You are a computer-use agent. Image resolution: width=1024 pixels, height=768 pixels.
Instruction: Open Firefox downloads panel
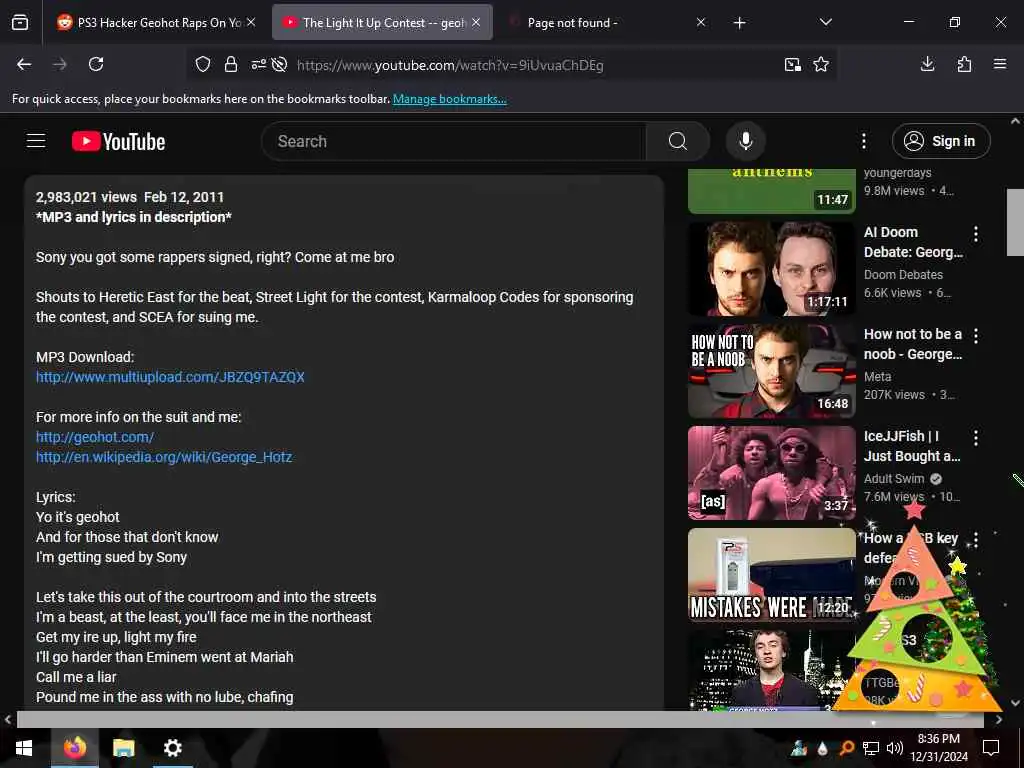(x=927, y=64)
